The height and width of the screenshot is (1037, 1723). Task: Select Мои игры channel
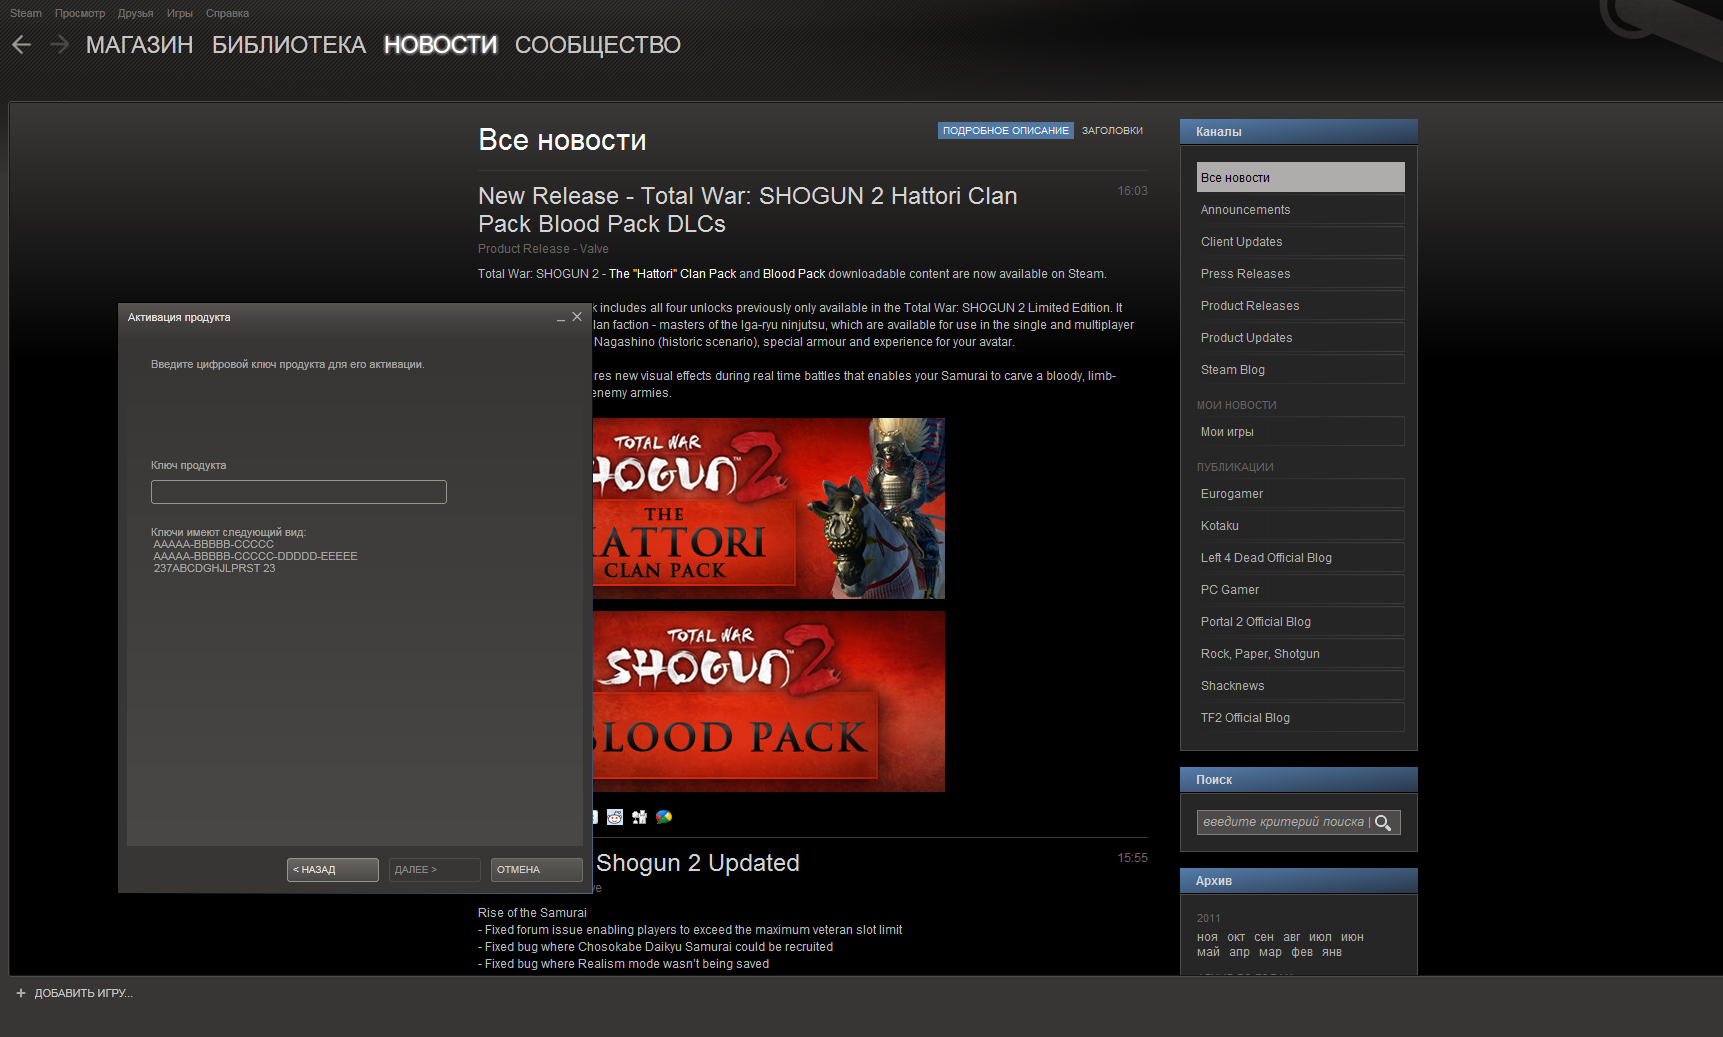click(1301, 432)
